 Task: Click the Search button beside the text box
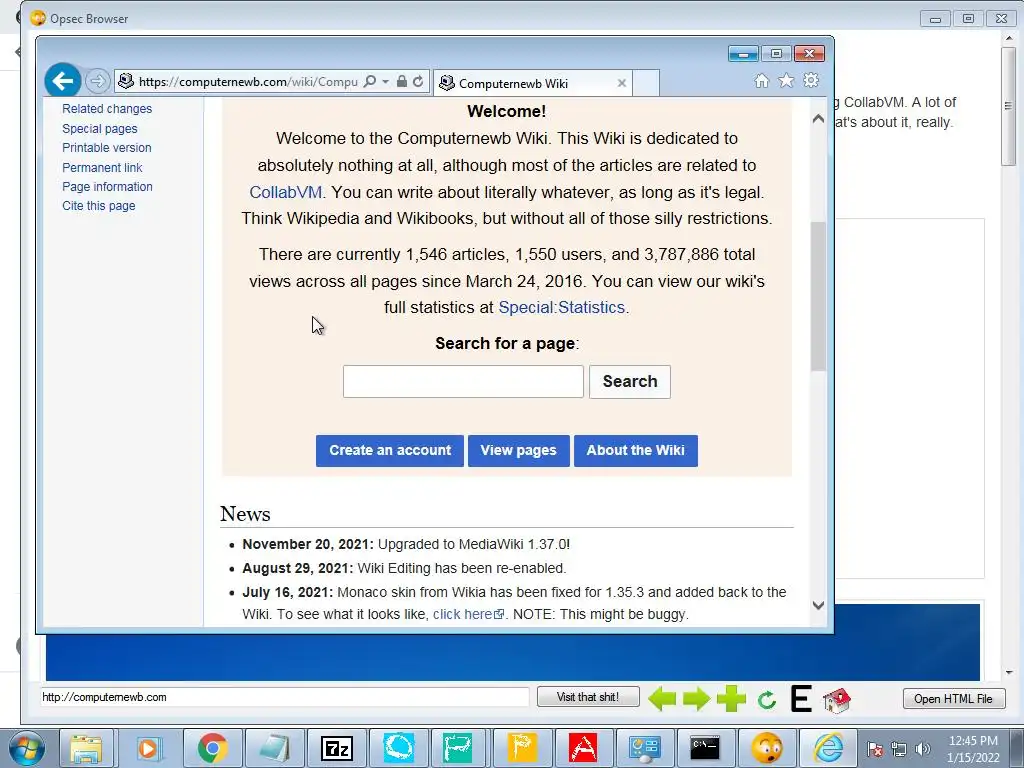click(630, 381)
